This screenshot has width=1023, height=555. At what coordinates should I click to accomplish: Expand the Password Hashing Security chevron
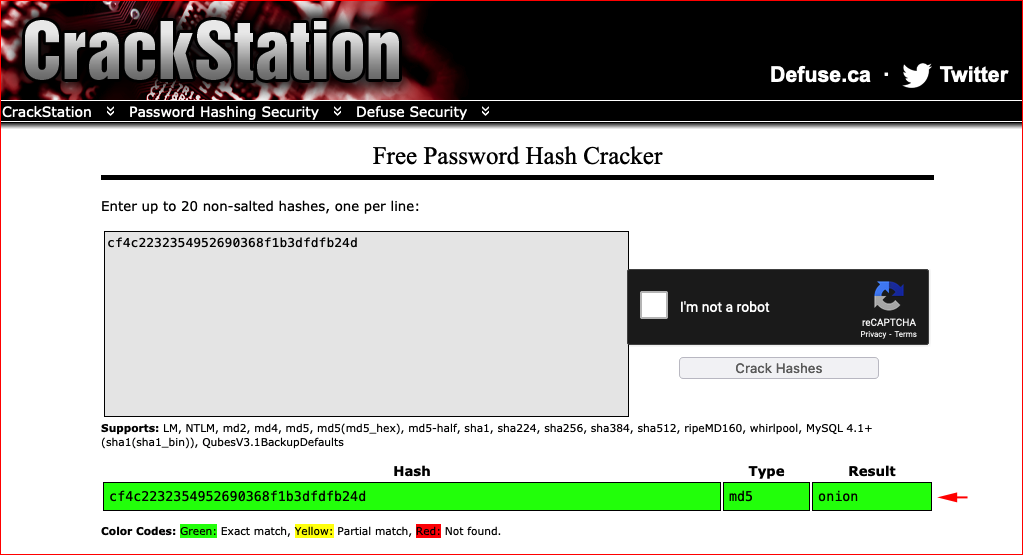click(337, 112)
